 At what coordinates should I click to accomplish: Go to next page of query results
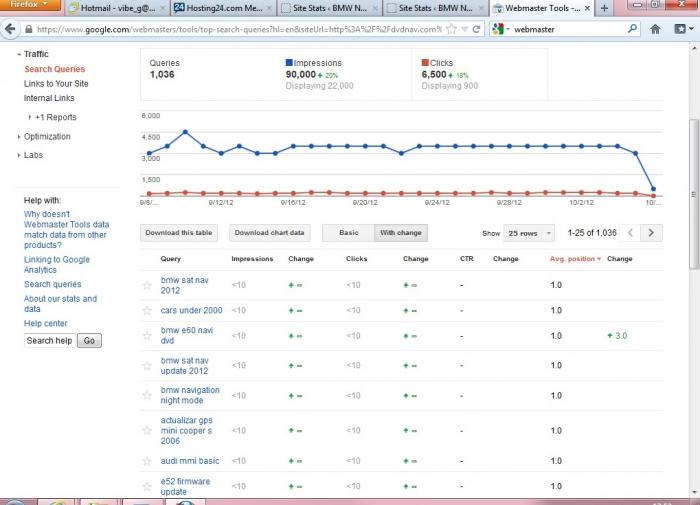(651, 233)
